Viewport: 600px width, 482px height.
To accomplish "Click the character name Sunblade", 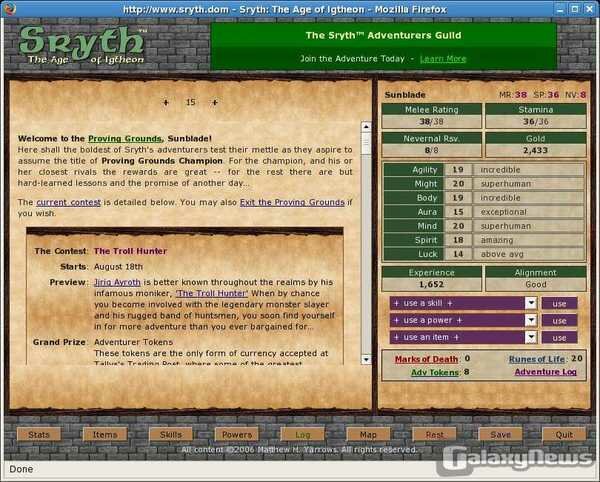I will 405,95.
